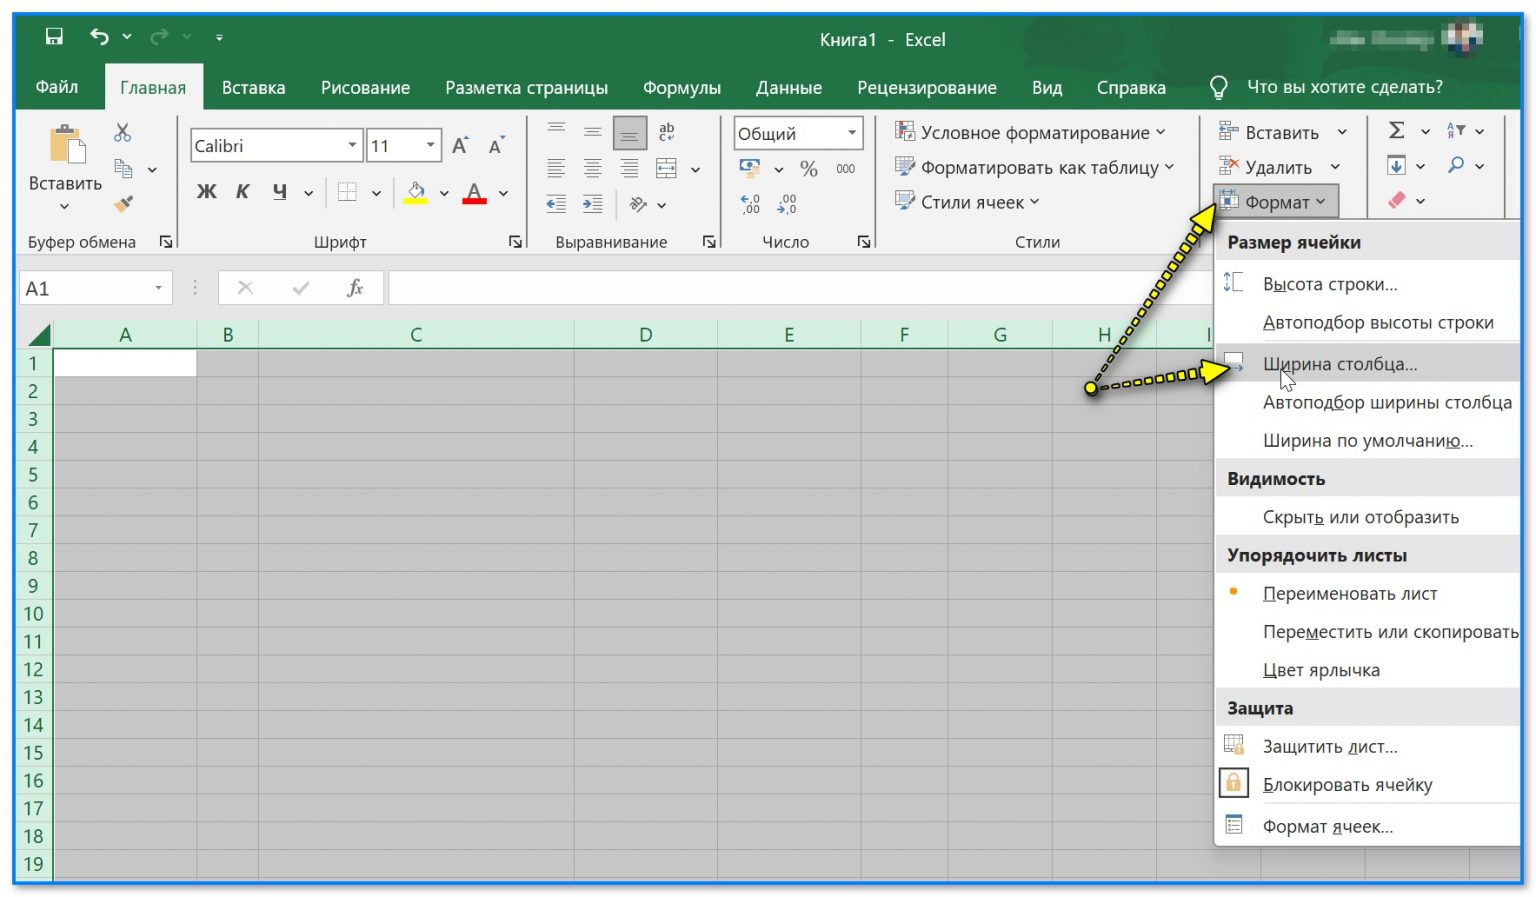Open the Файл tab
The width and height of the screenshot is (1536, 897).
pos(57,87)
